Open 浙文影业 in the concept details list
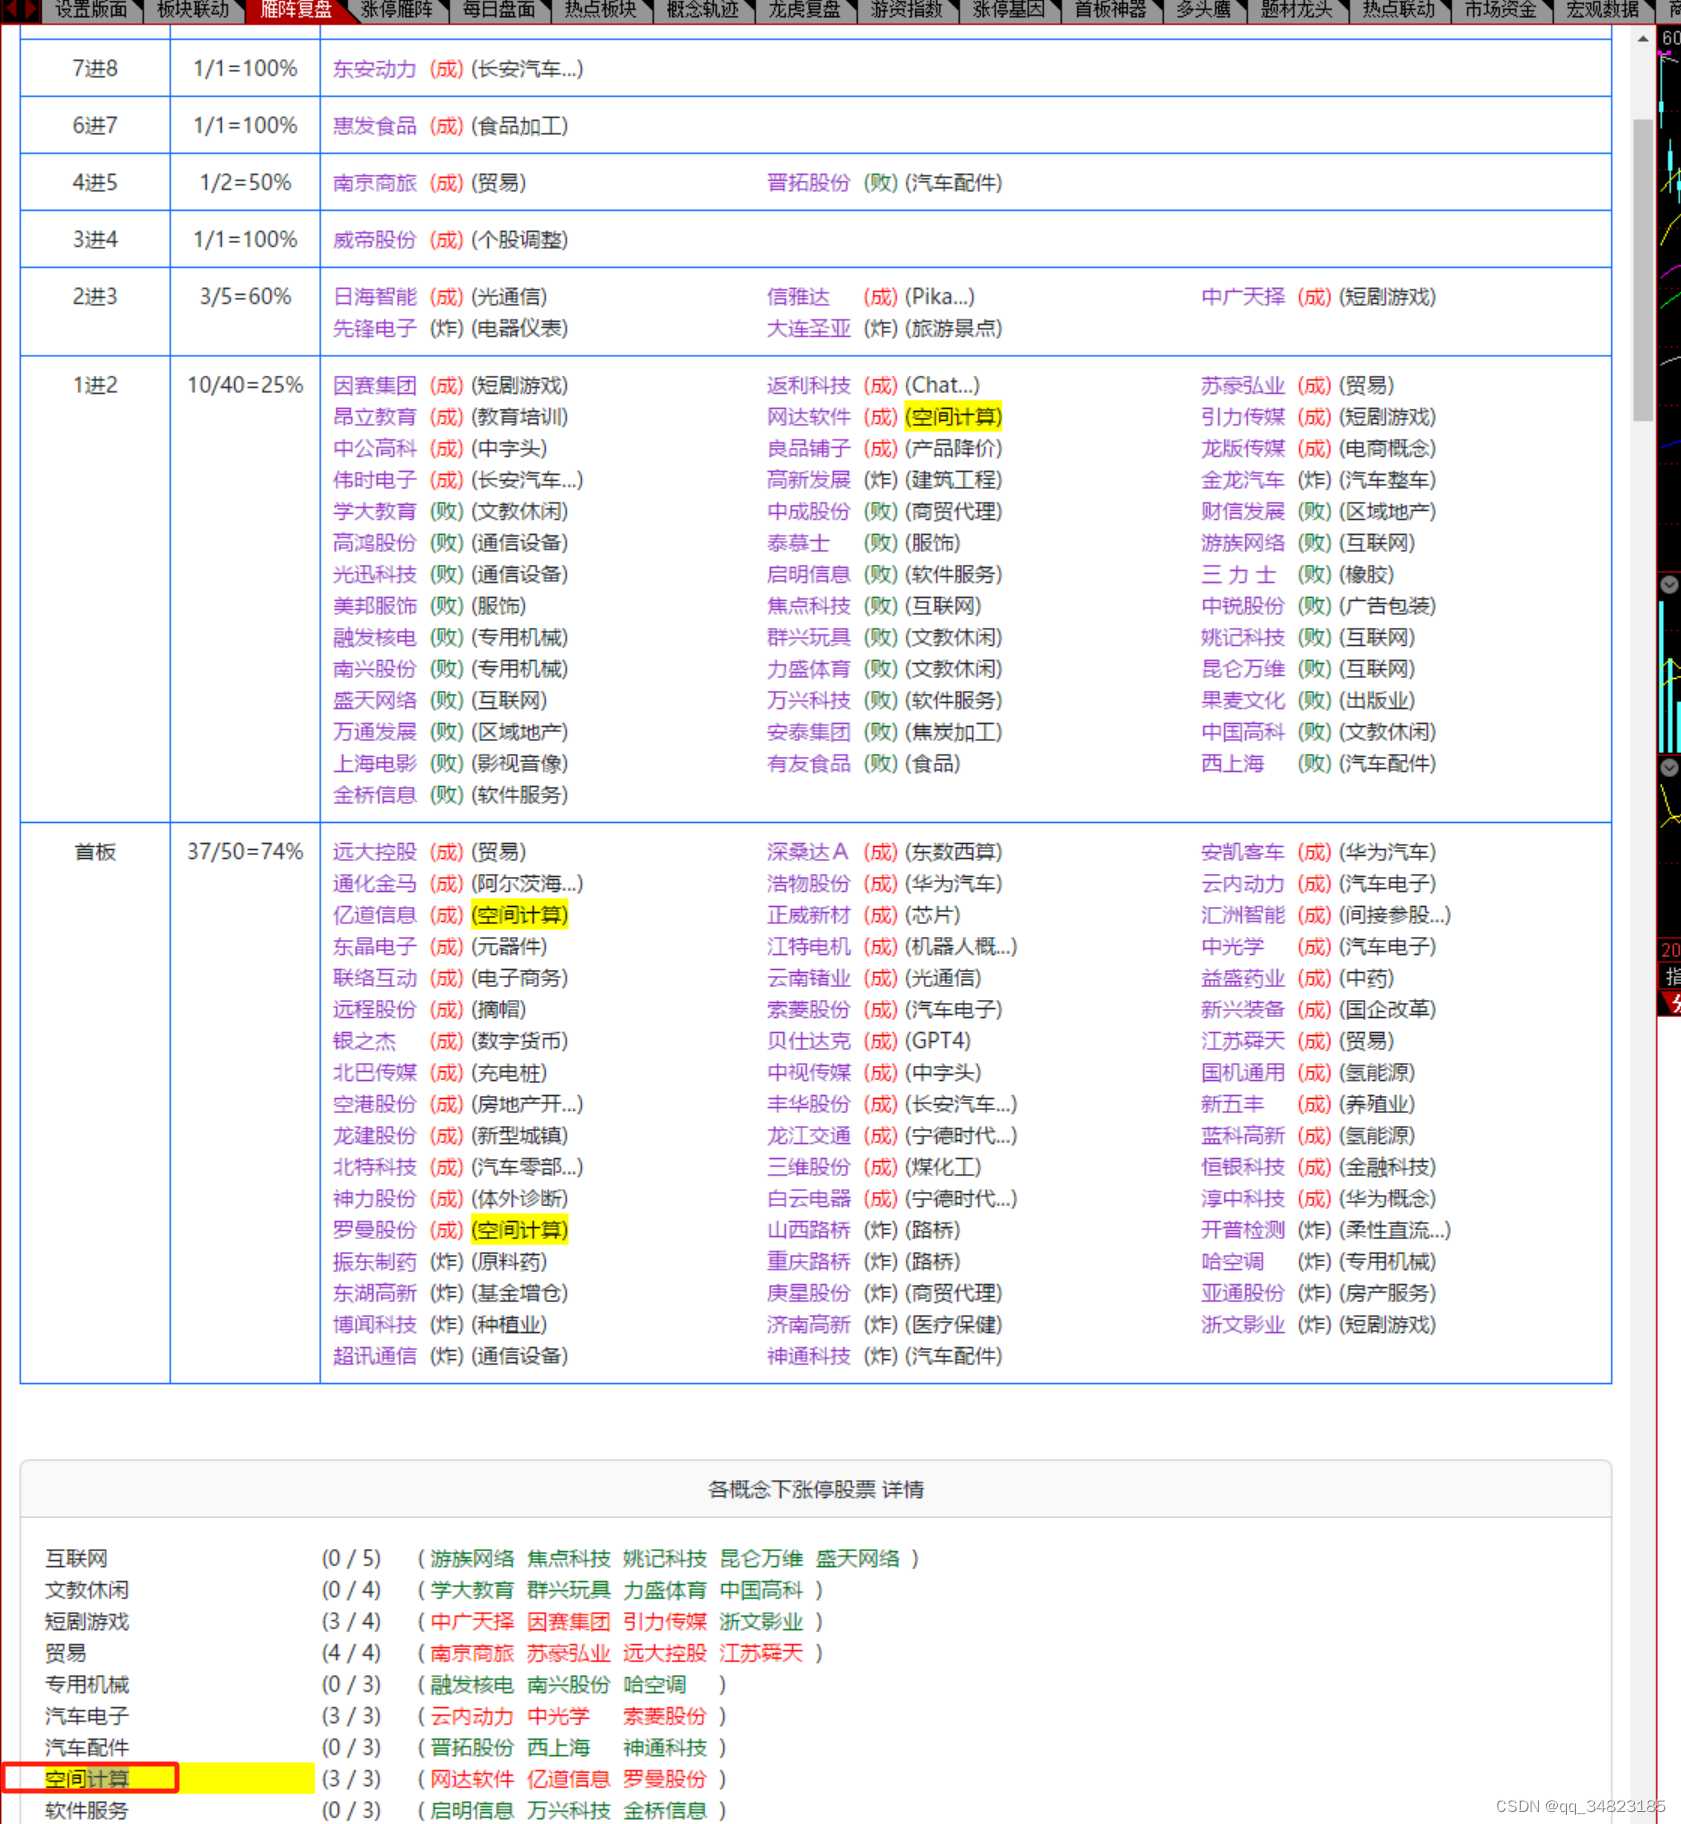The width and height of the screenshot is (1681, 1824). pyautogui.click(x=761, y=1622)
